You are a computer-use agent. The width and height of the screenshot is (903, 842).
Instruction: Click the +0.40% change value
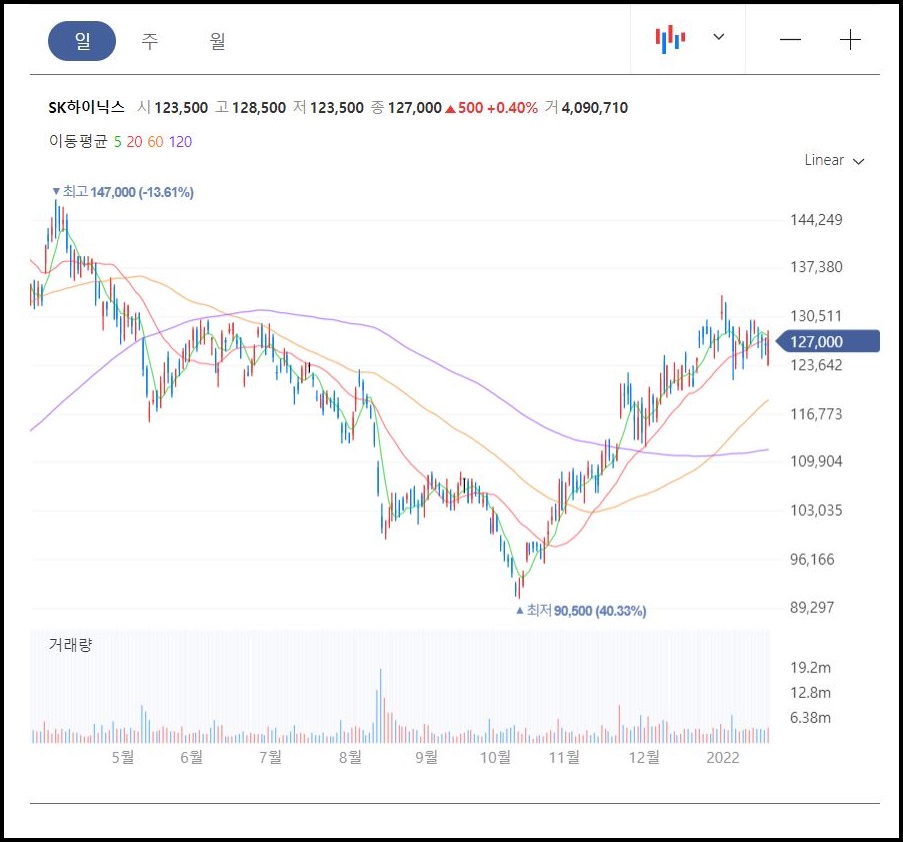point(512,108)
